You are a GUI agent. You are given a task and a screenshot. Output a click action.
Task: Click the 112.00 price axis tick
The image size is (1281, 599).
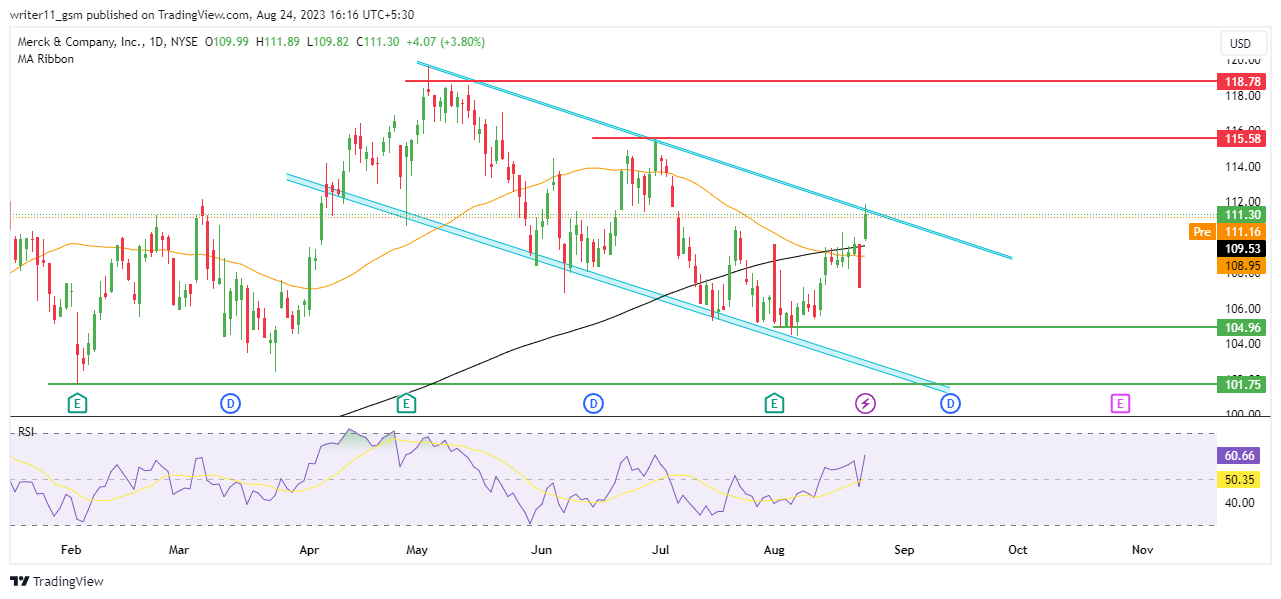click(1243, 202)
